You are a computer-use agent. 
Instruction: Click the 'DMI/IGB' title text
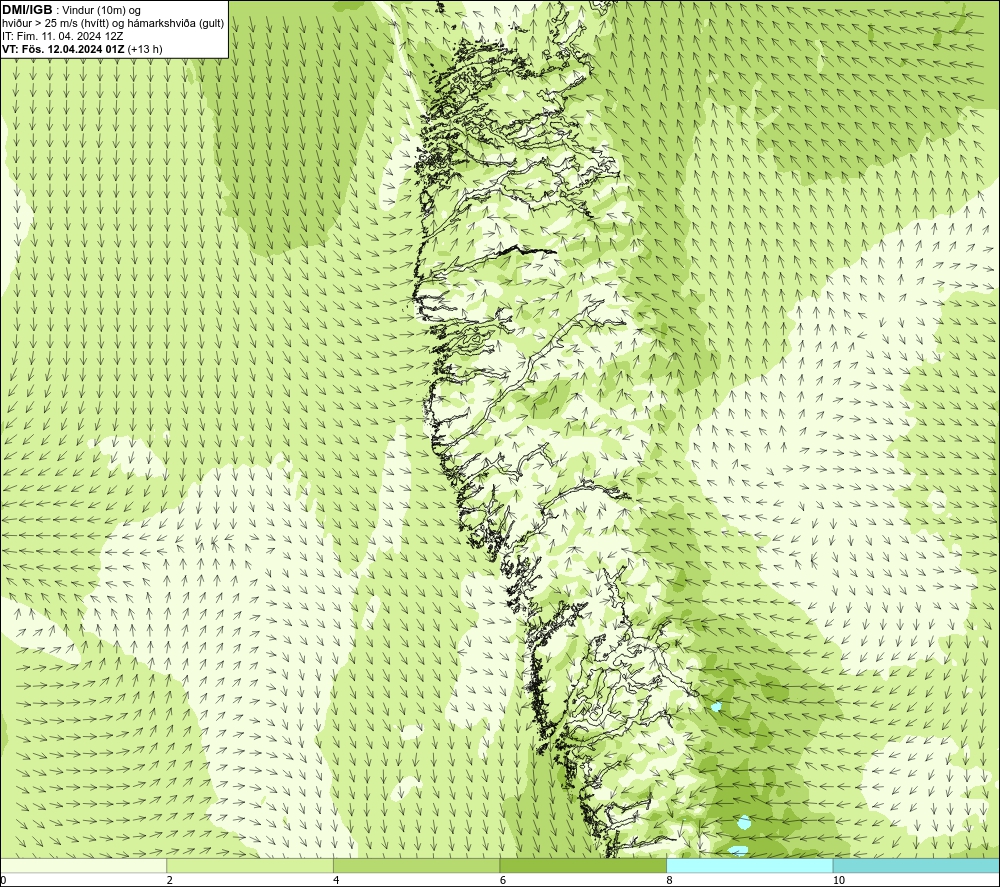click(x=27, y=10)
